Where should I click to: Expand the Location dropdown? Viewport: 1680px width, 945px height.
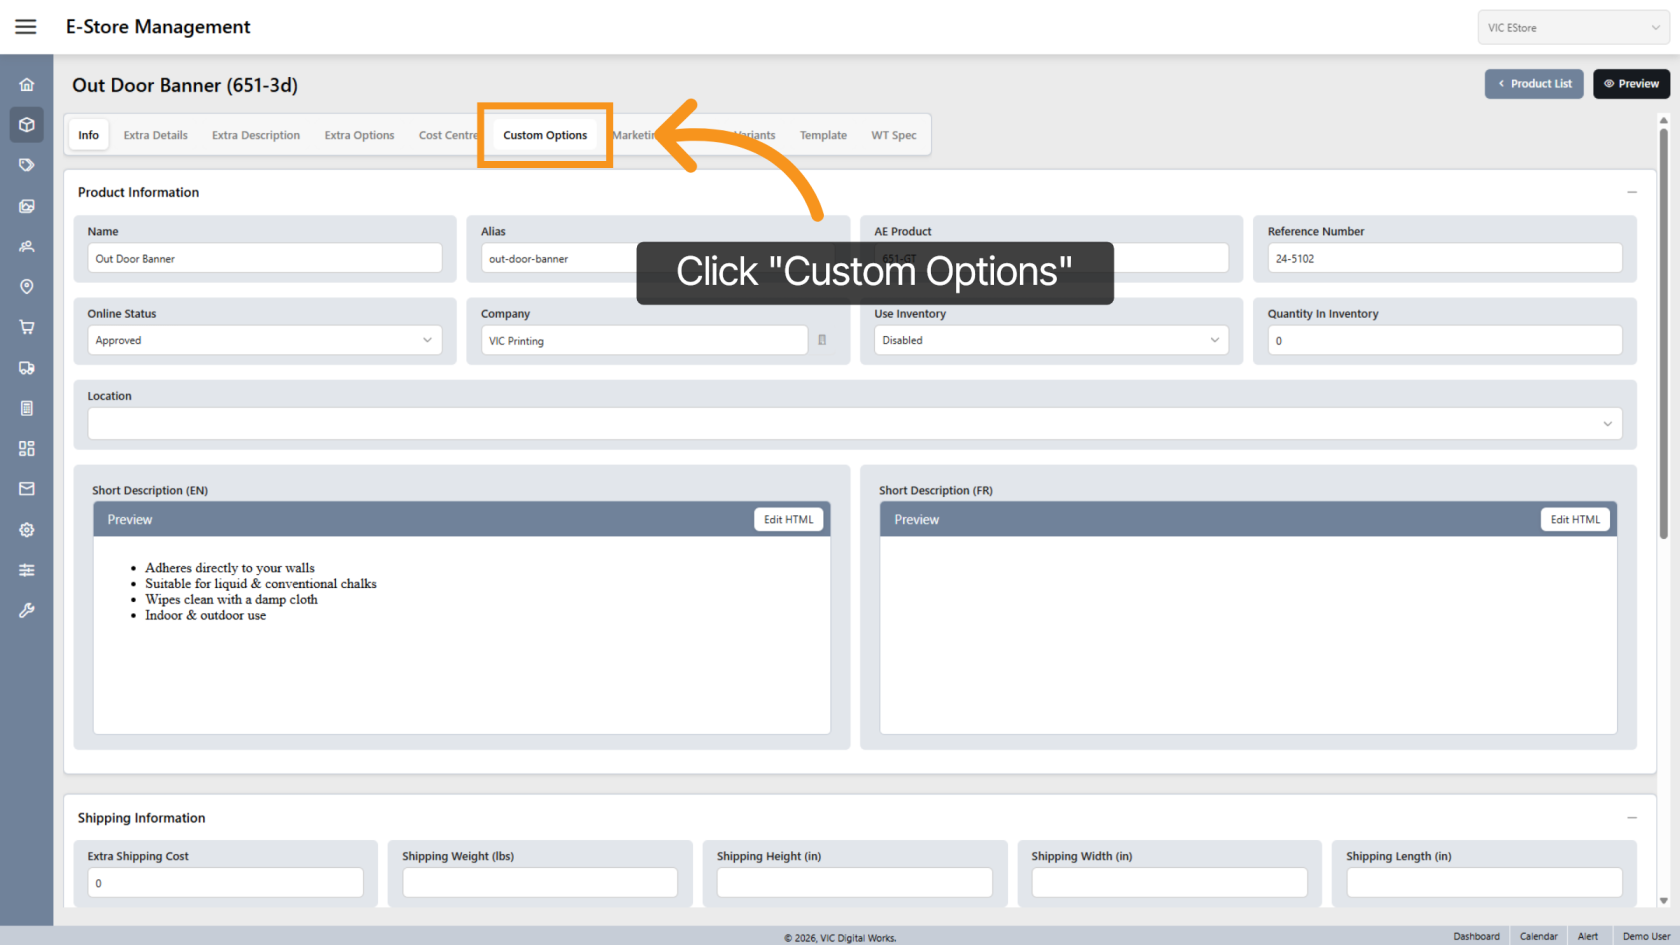coord(854,424)
